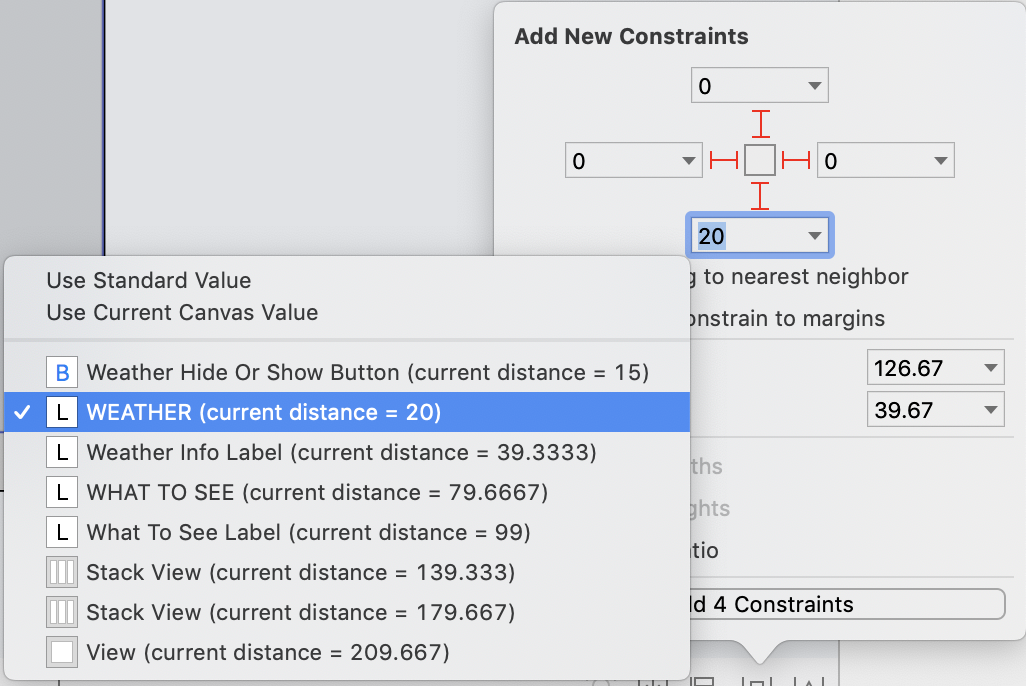Viewport: 1026px width, 686px height.
Task: Select the checked WEATHER menu entry
Action: 264,412
